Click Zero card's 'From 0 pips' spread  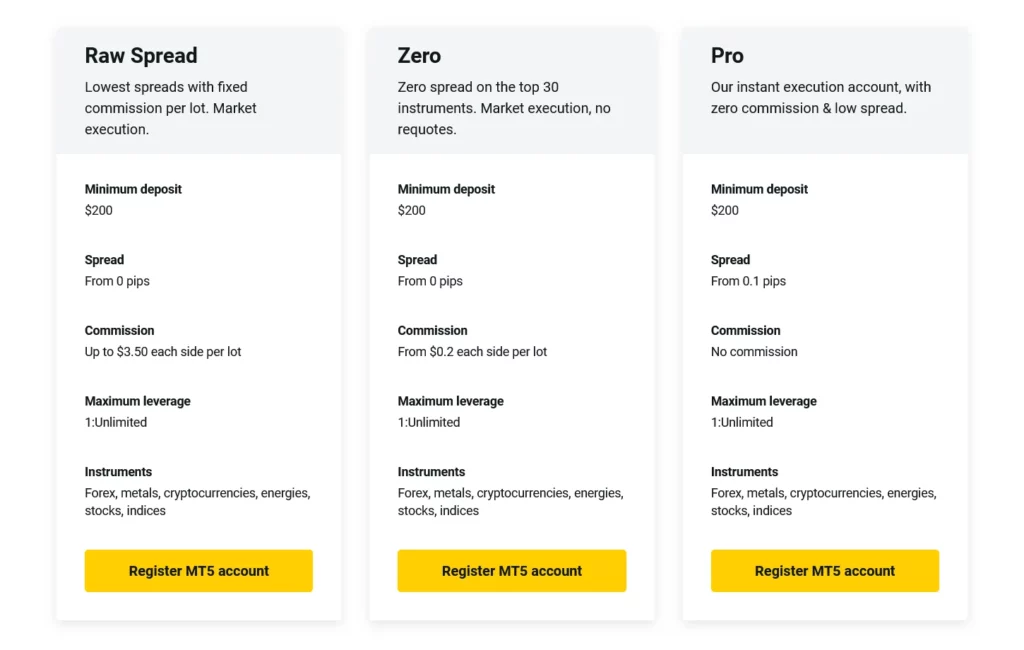[430, 281]
